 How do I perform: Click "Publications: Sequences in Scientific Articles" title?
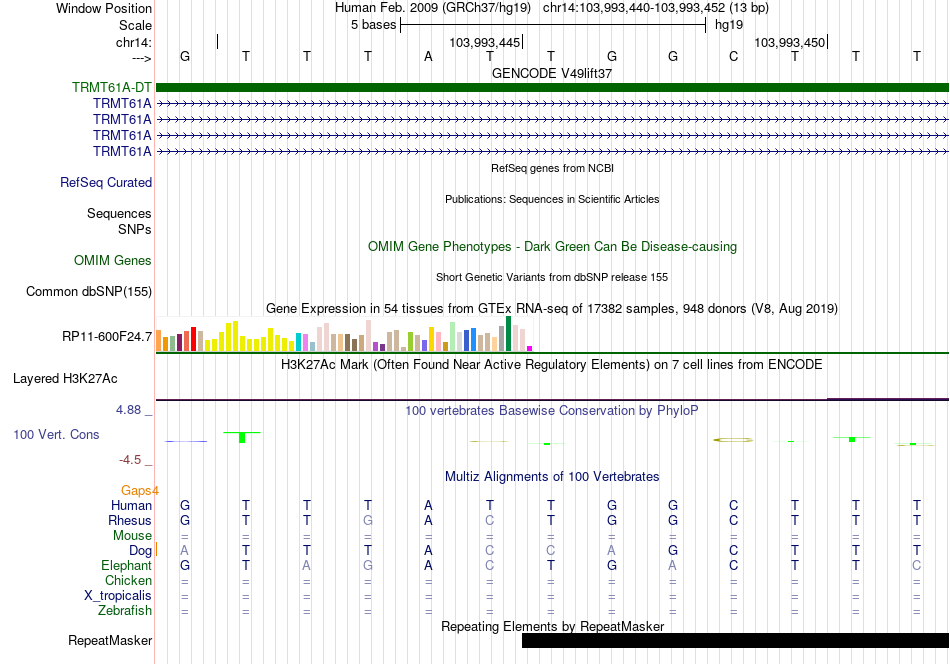click(x=552, y=199)
